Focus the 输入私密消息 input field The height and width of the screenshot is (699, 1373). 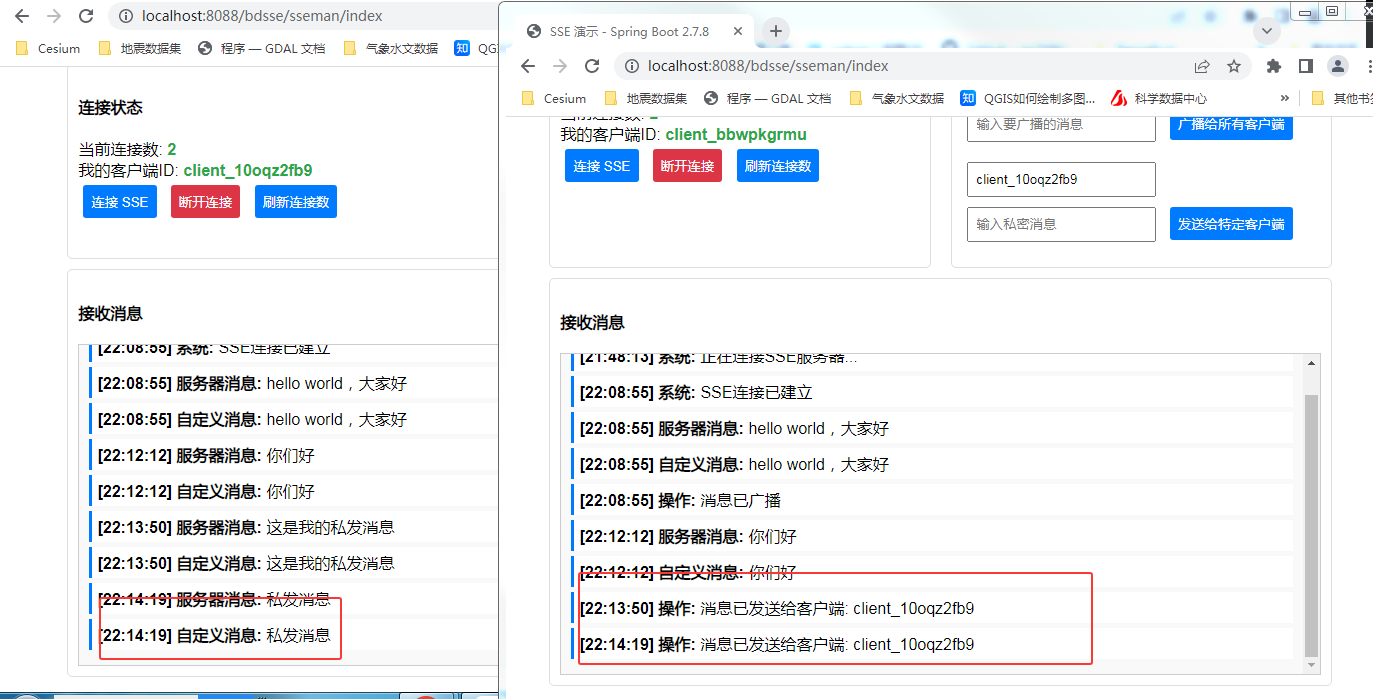[1061, 224]
